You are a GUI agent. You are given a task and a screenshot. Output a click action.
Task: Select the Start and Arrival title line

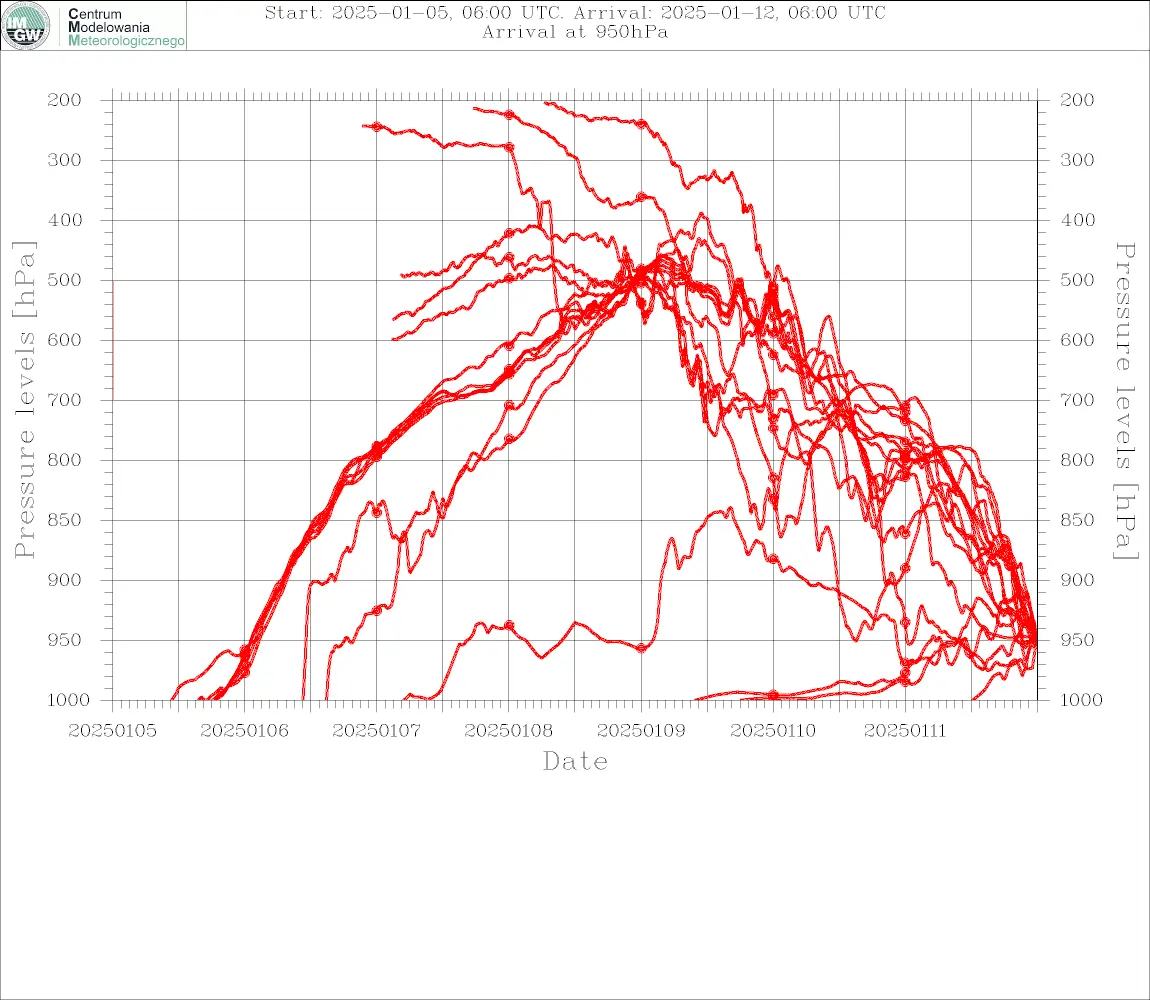click(x=575, y=12)
